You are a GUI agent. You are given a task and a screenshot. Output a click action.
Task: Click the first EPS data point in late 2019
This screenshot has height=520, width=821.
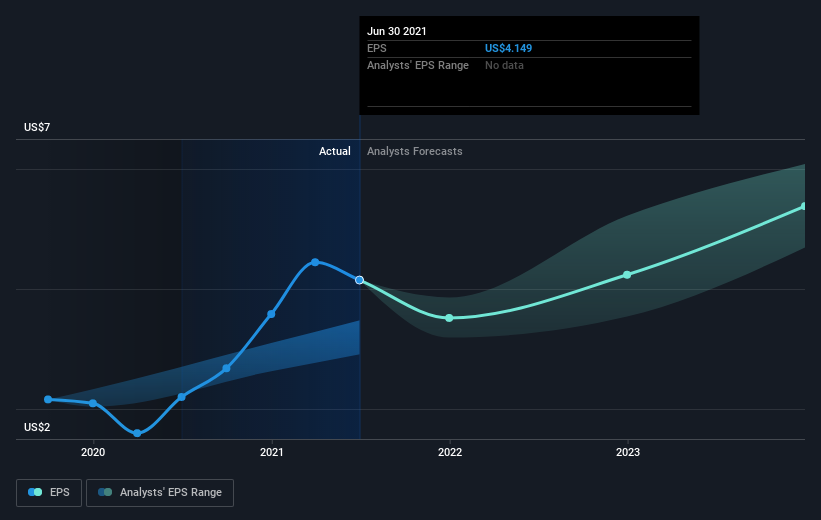pos(48,399)
